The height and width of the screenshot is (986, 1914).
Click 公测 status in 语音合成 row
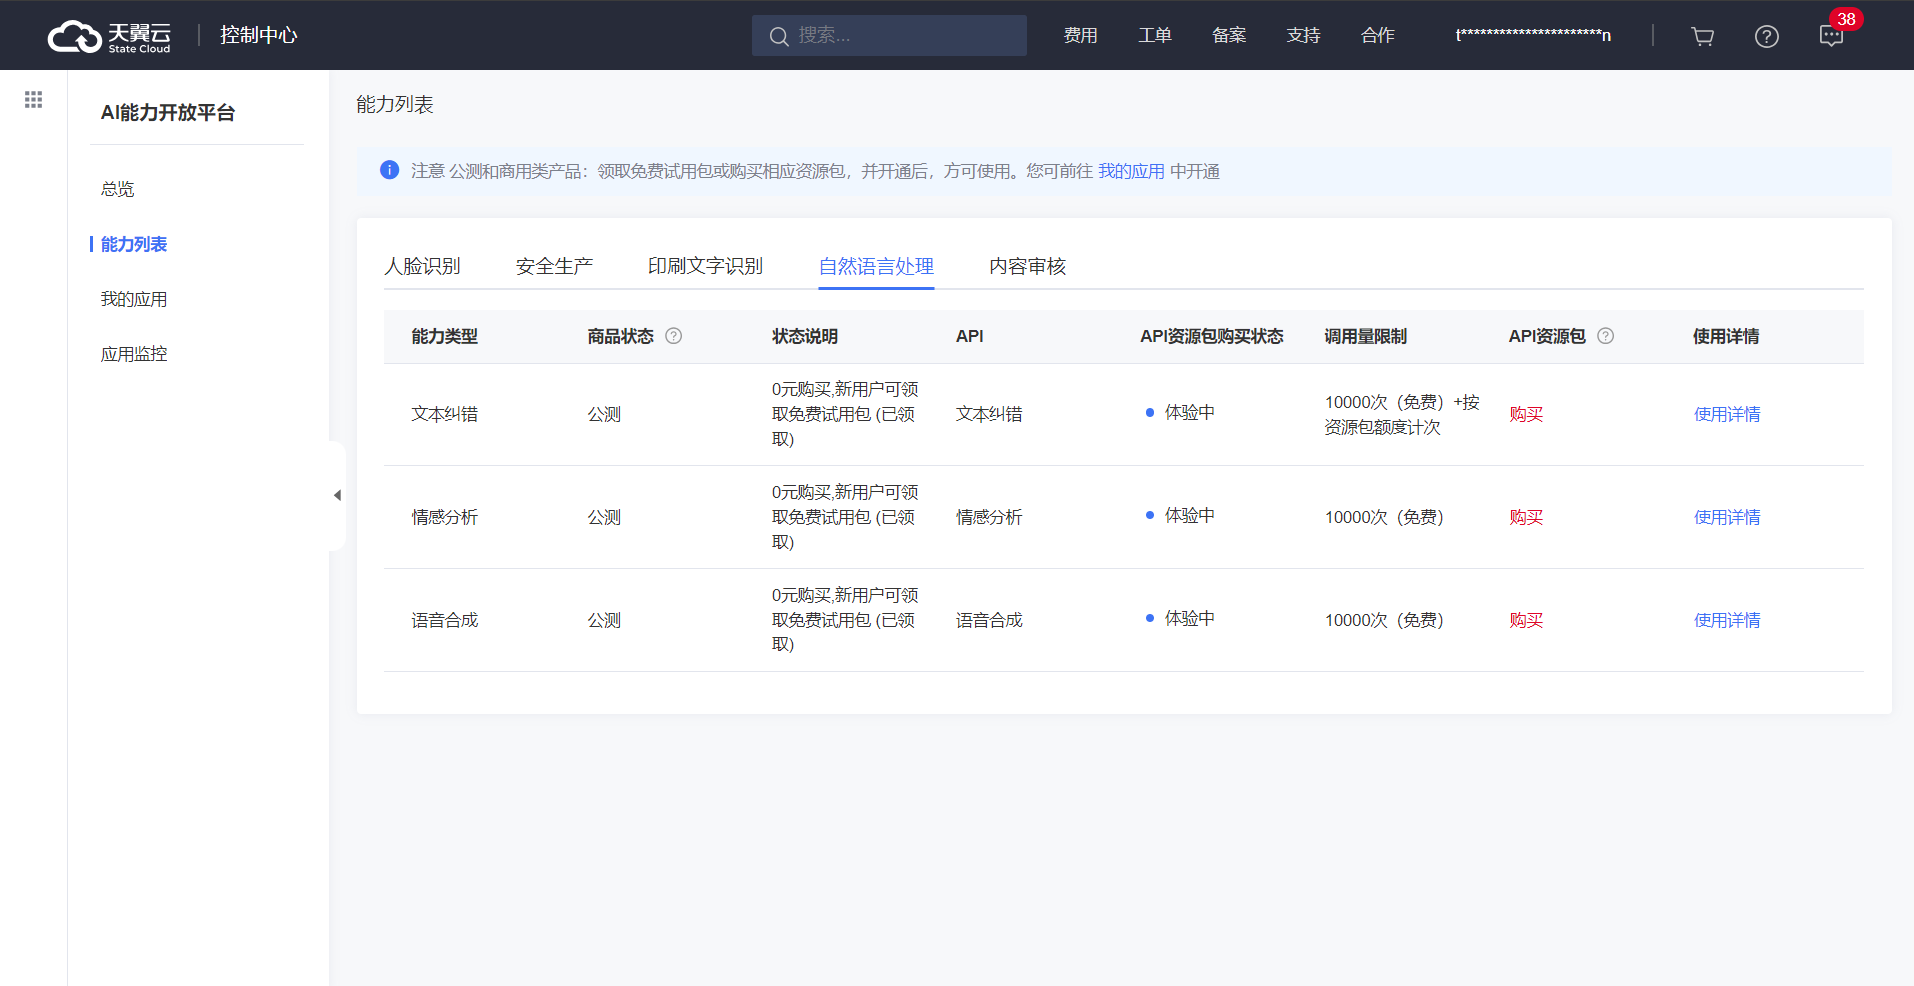[604, 620]
